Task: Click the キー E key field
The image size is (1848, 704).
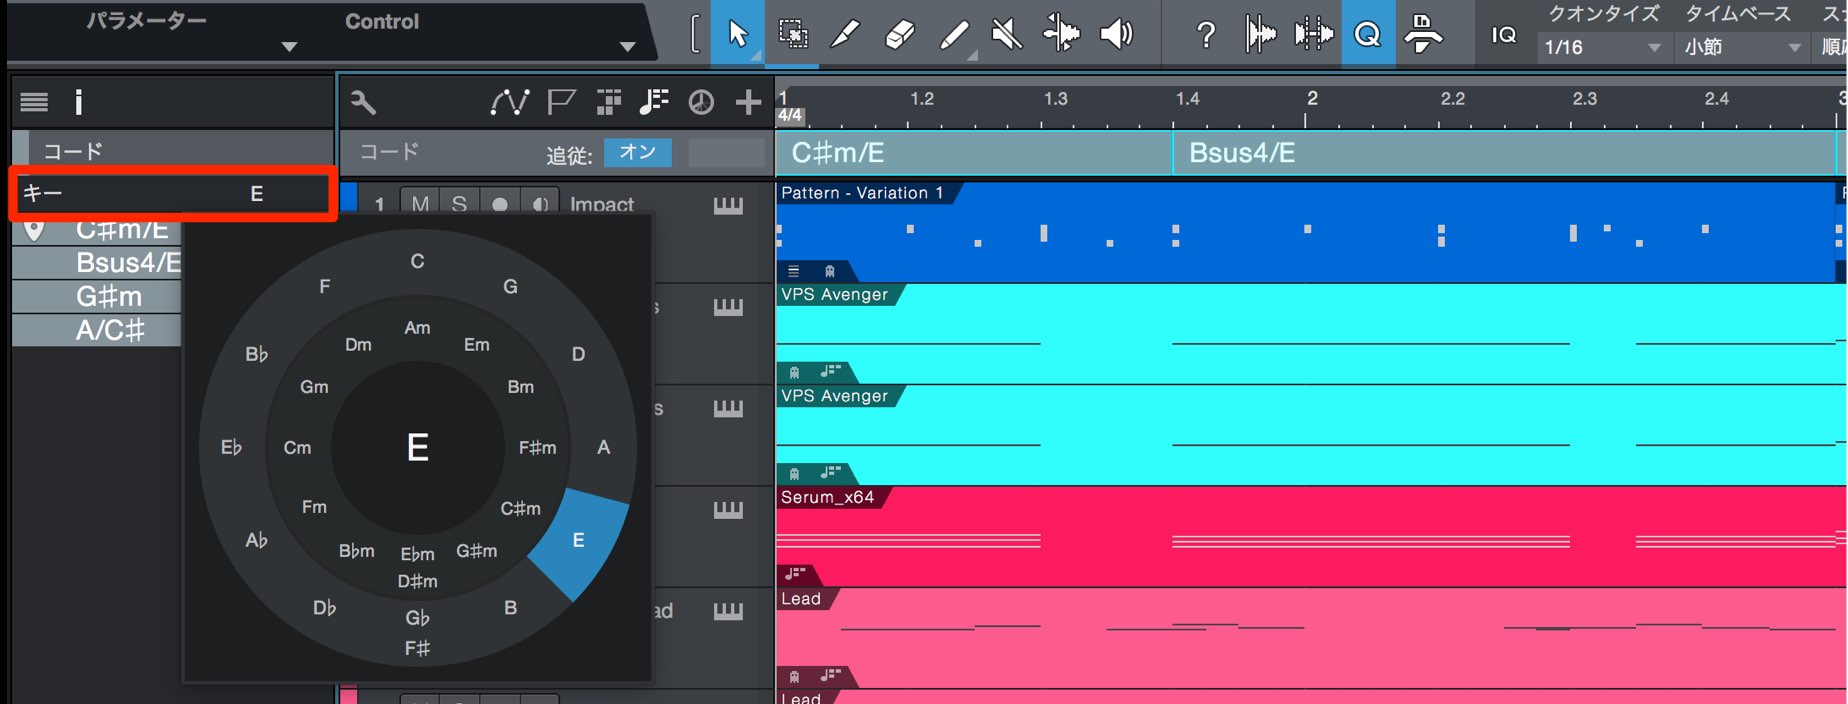Action: pos(172,193)
